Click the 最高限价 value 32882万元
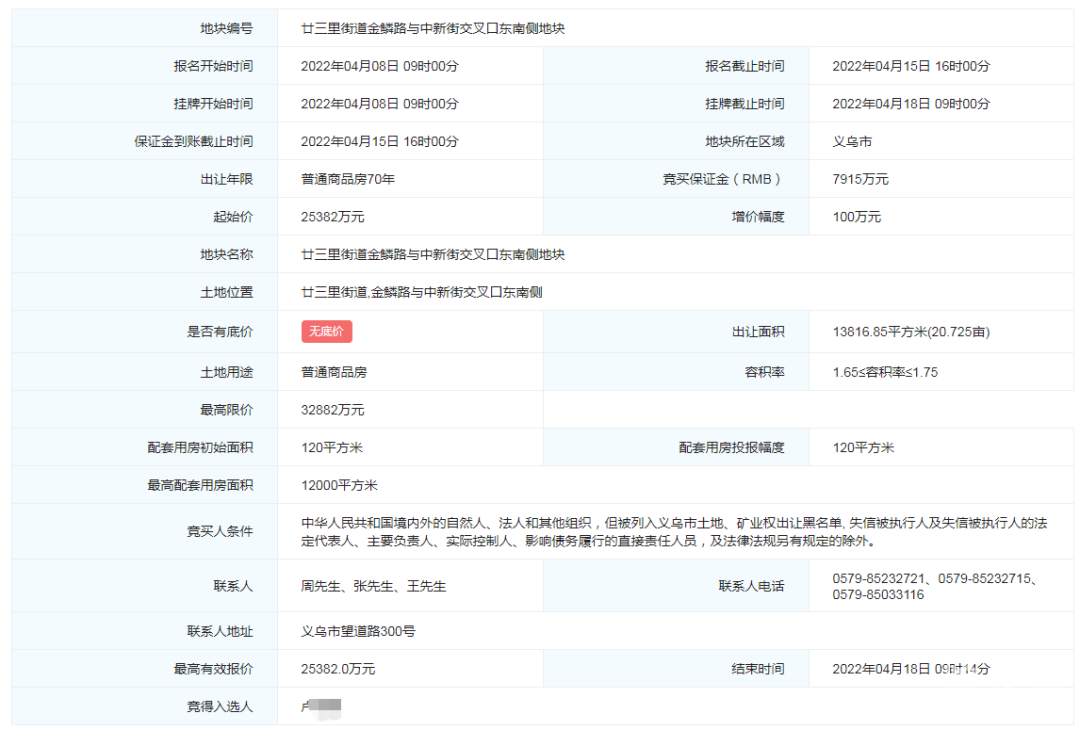Viewport: 1080px width, 730px height. (333, 410)
